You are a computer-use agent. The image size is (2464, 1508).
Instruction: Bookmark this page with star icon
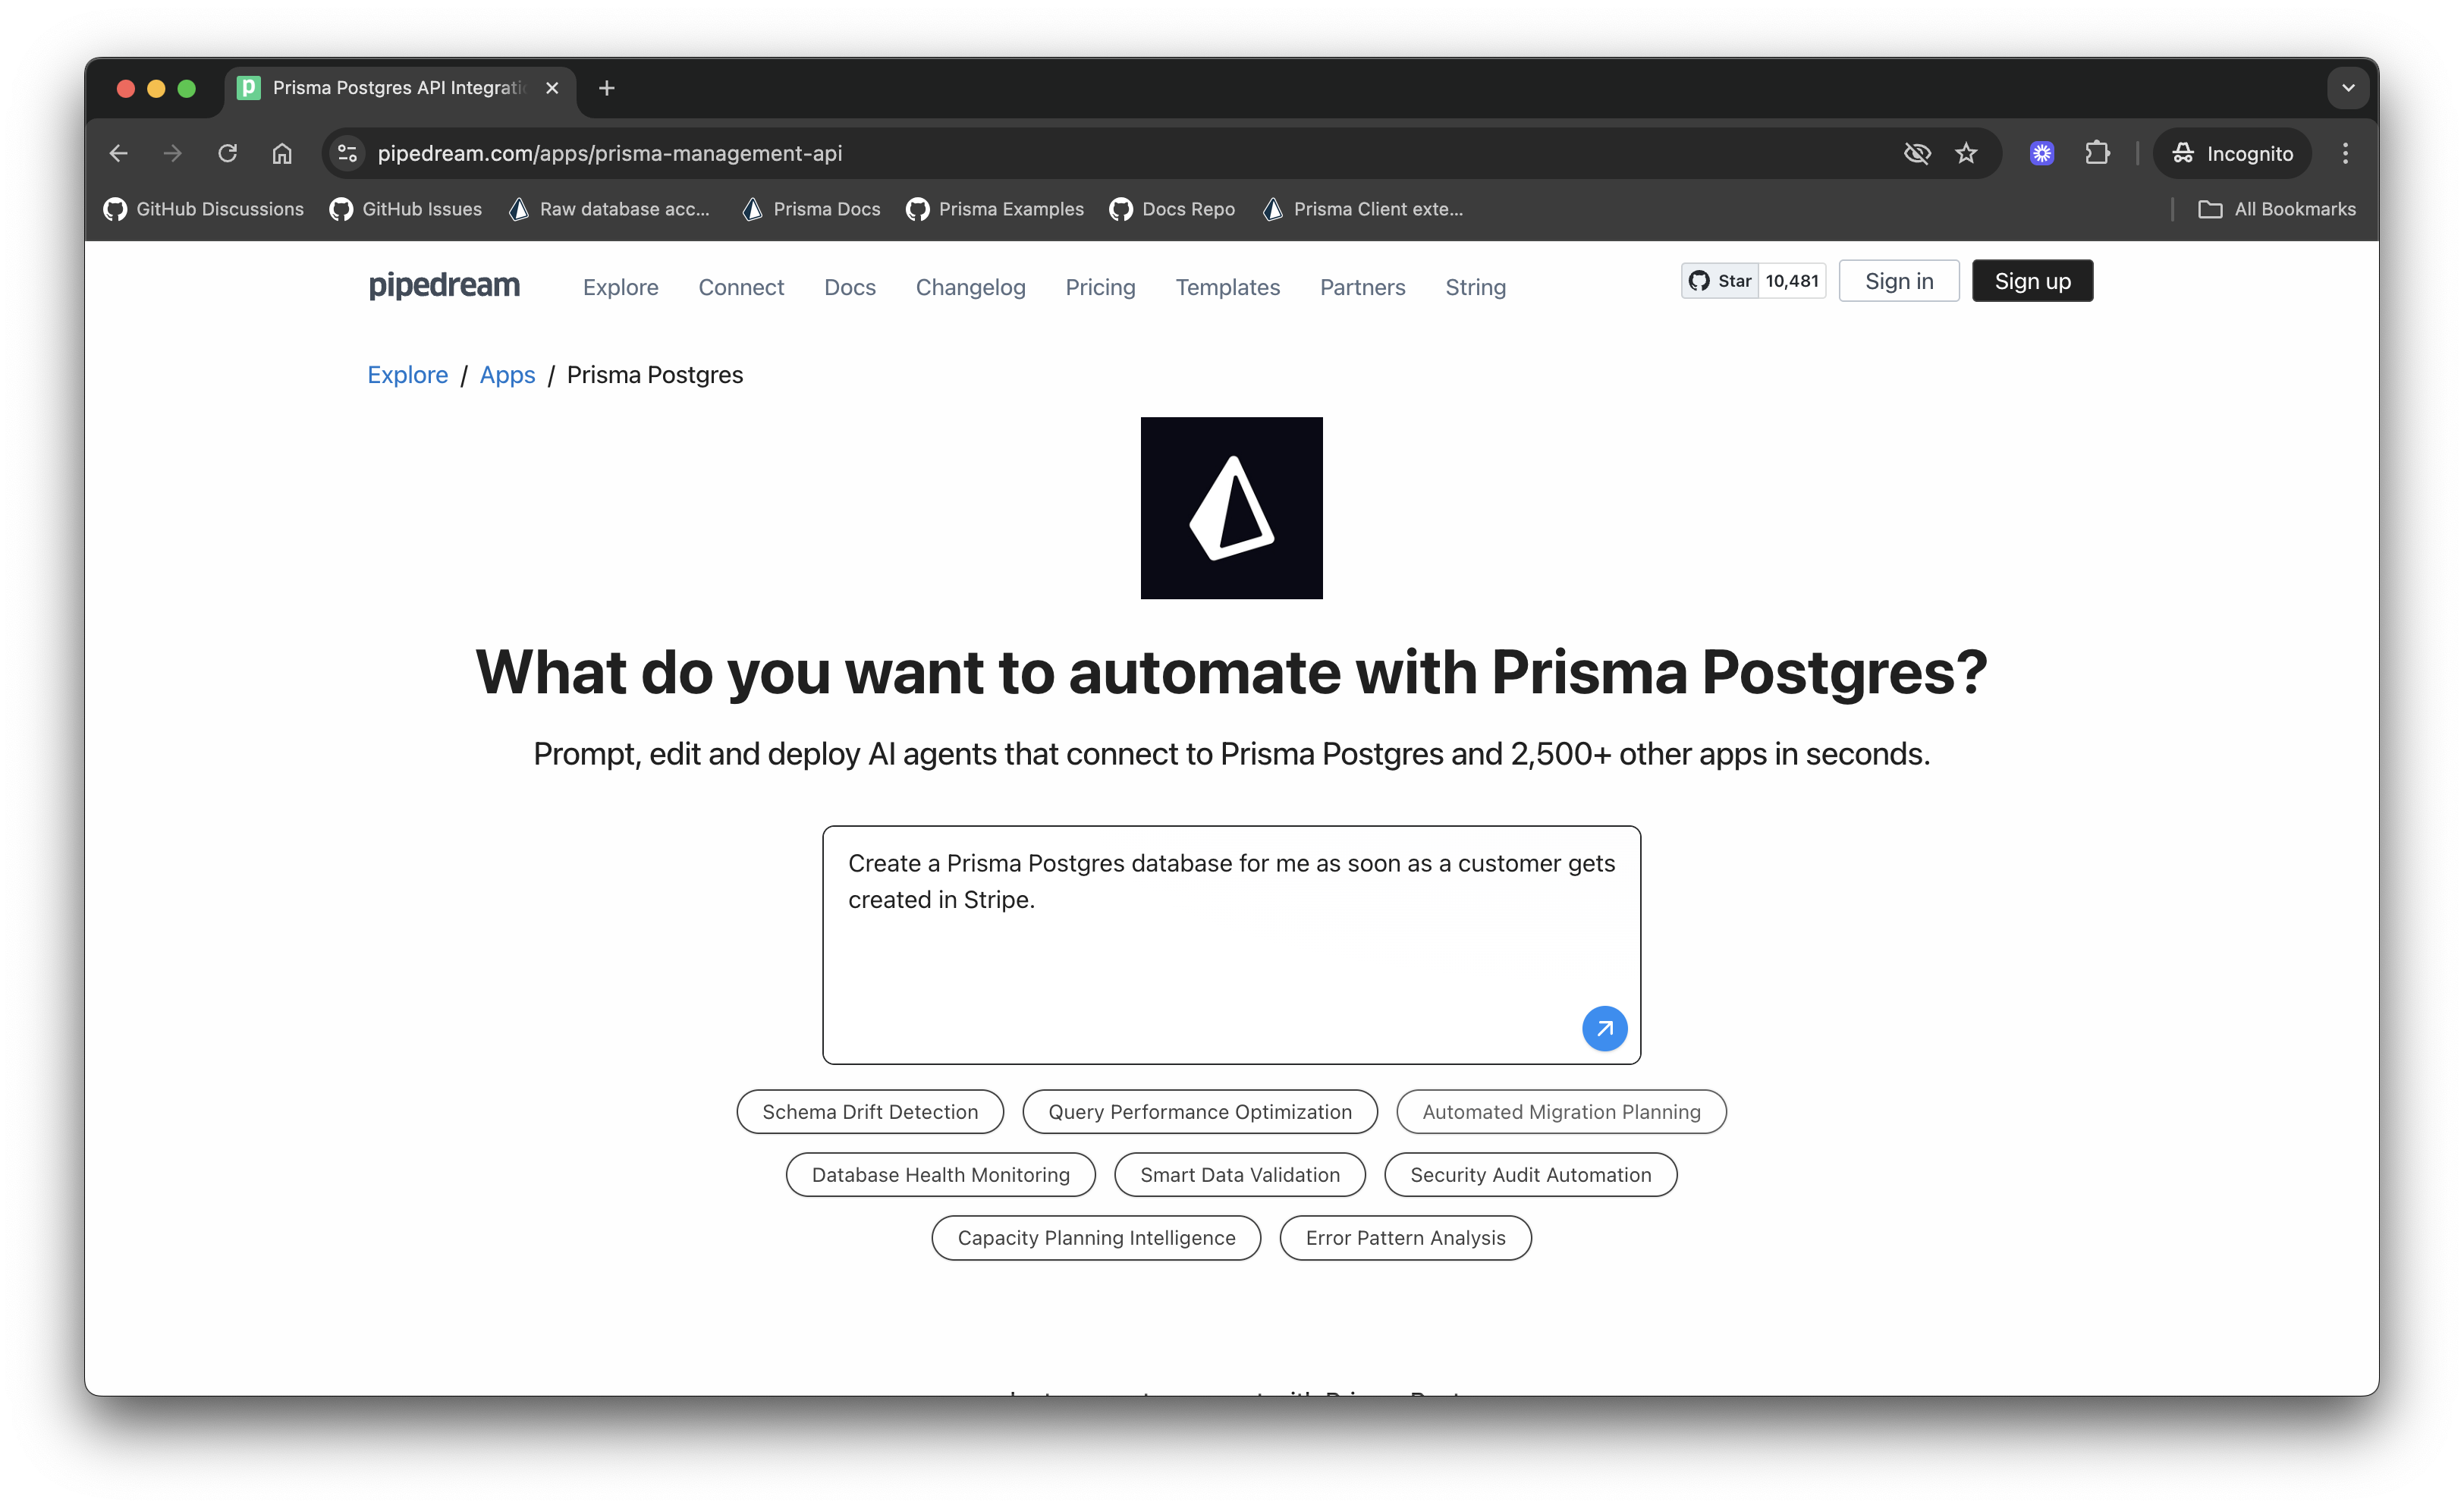click(1966, 153)
